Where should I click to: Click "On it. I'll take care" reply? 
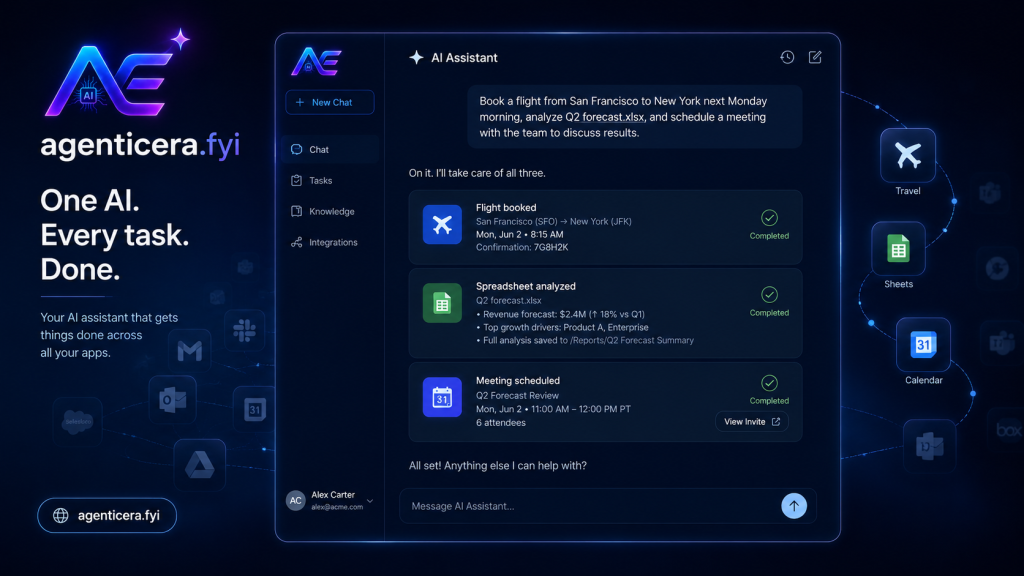click(477, 173)
